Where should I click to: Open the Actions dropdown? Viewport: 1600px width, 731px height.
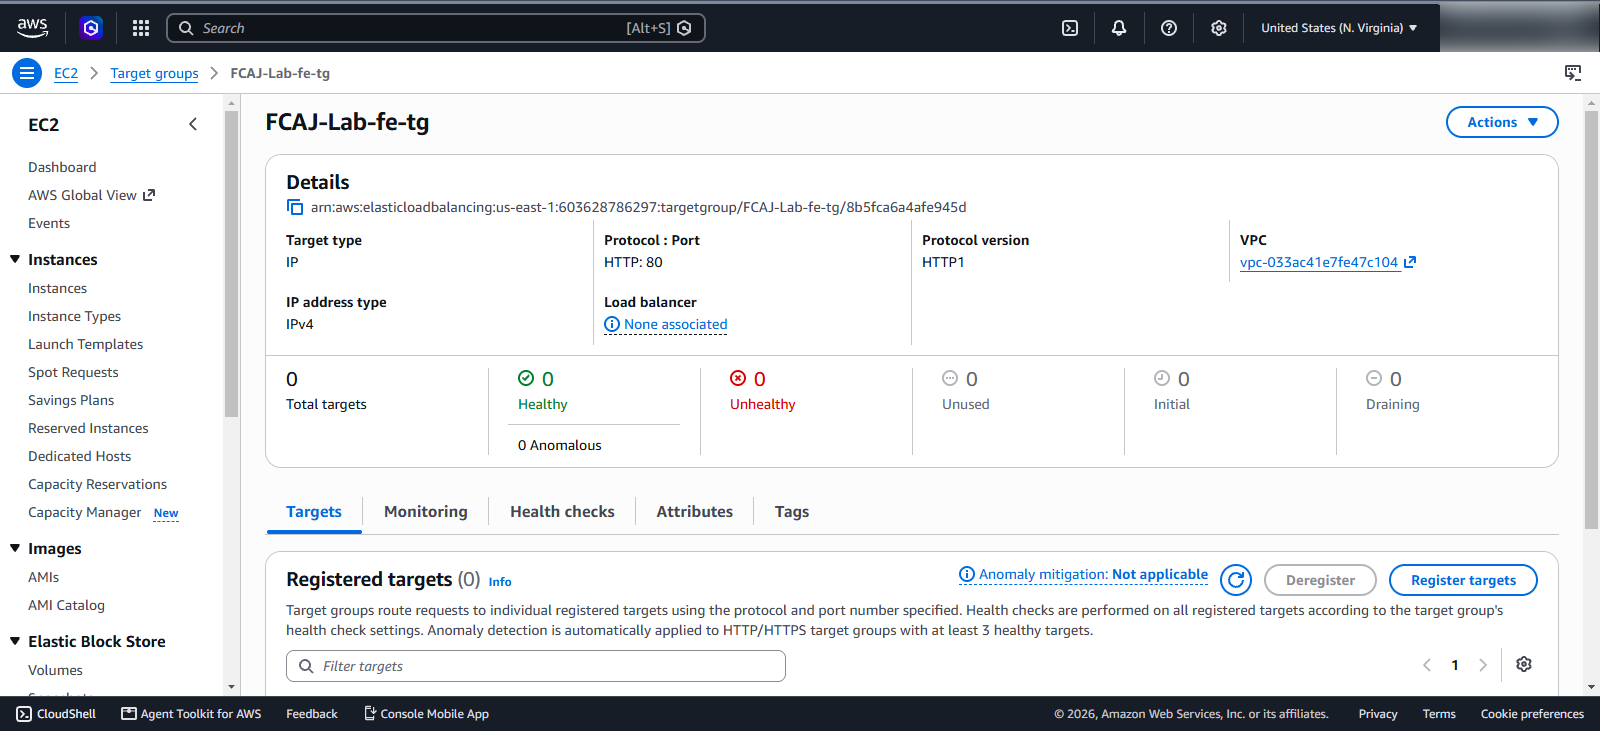[x=1502, y=122]
